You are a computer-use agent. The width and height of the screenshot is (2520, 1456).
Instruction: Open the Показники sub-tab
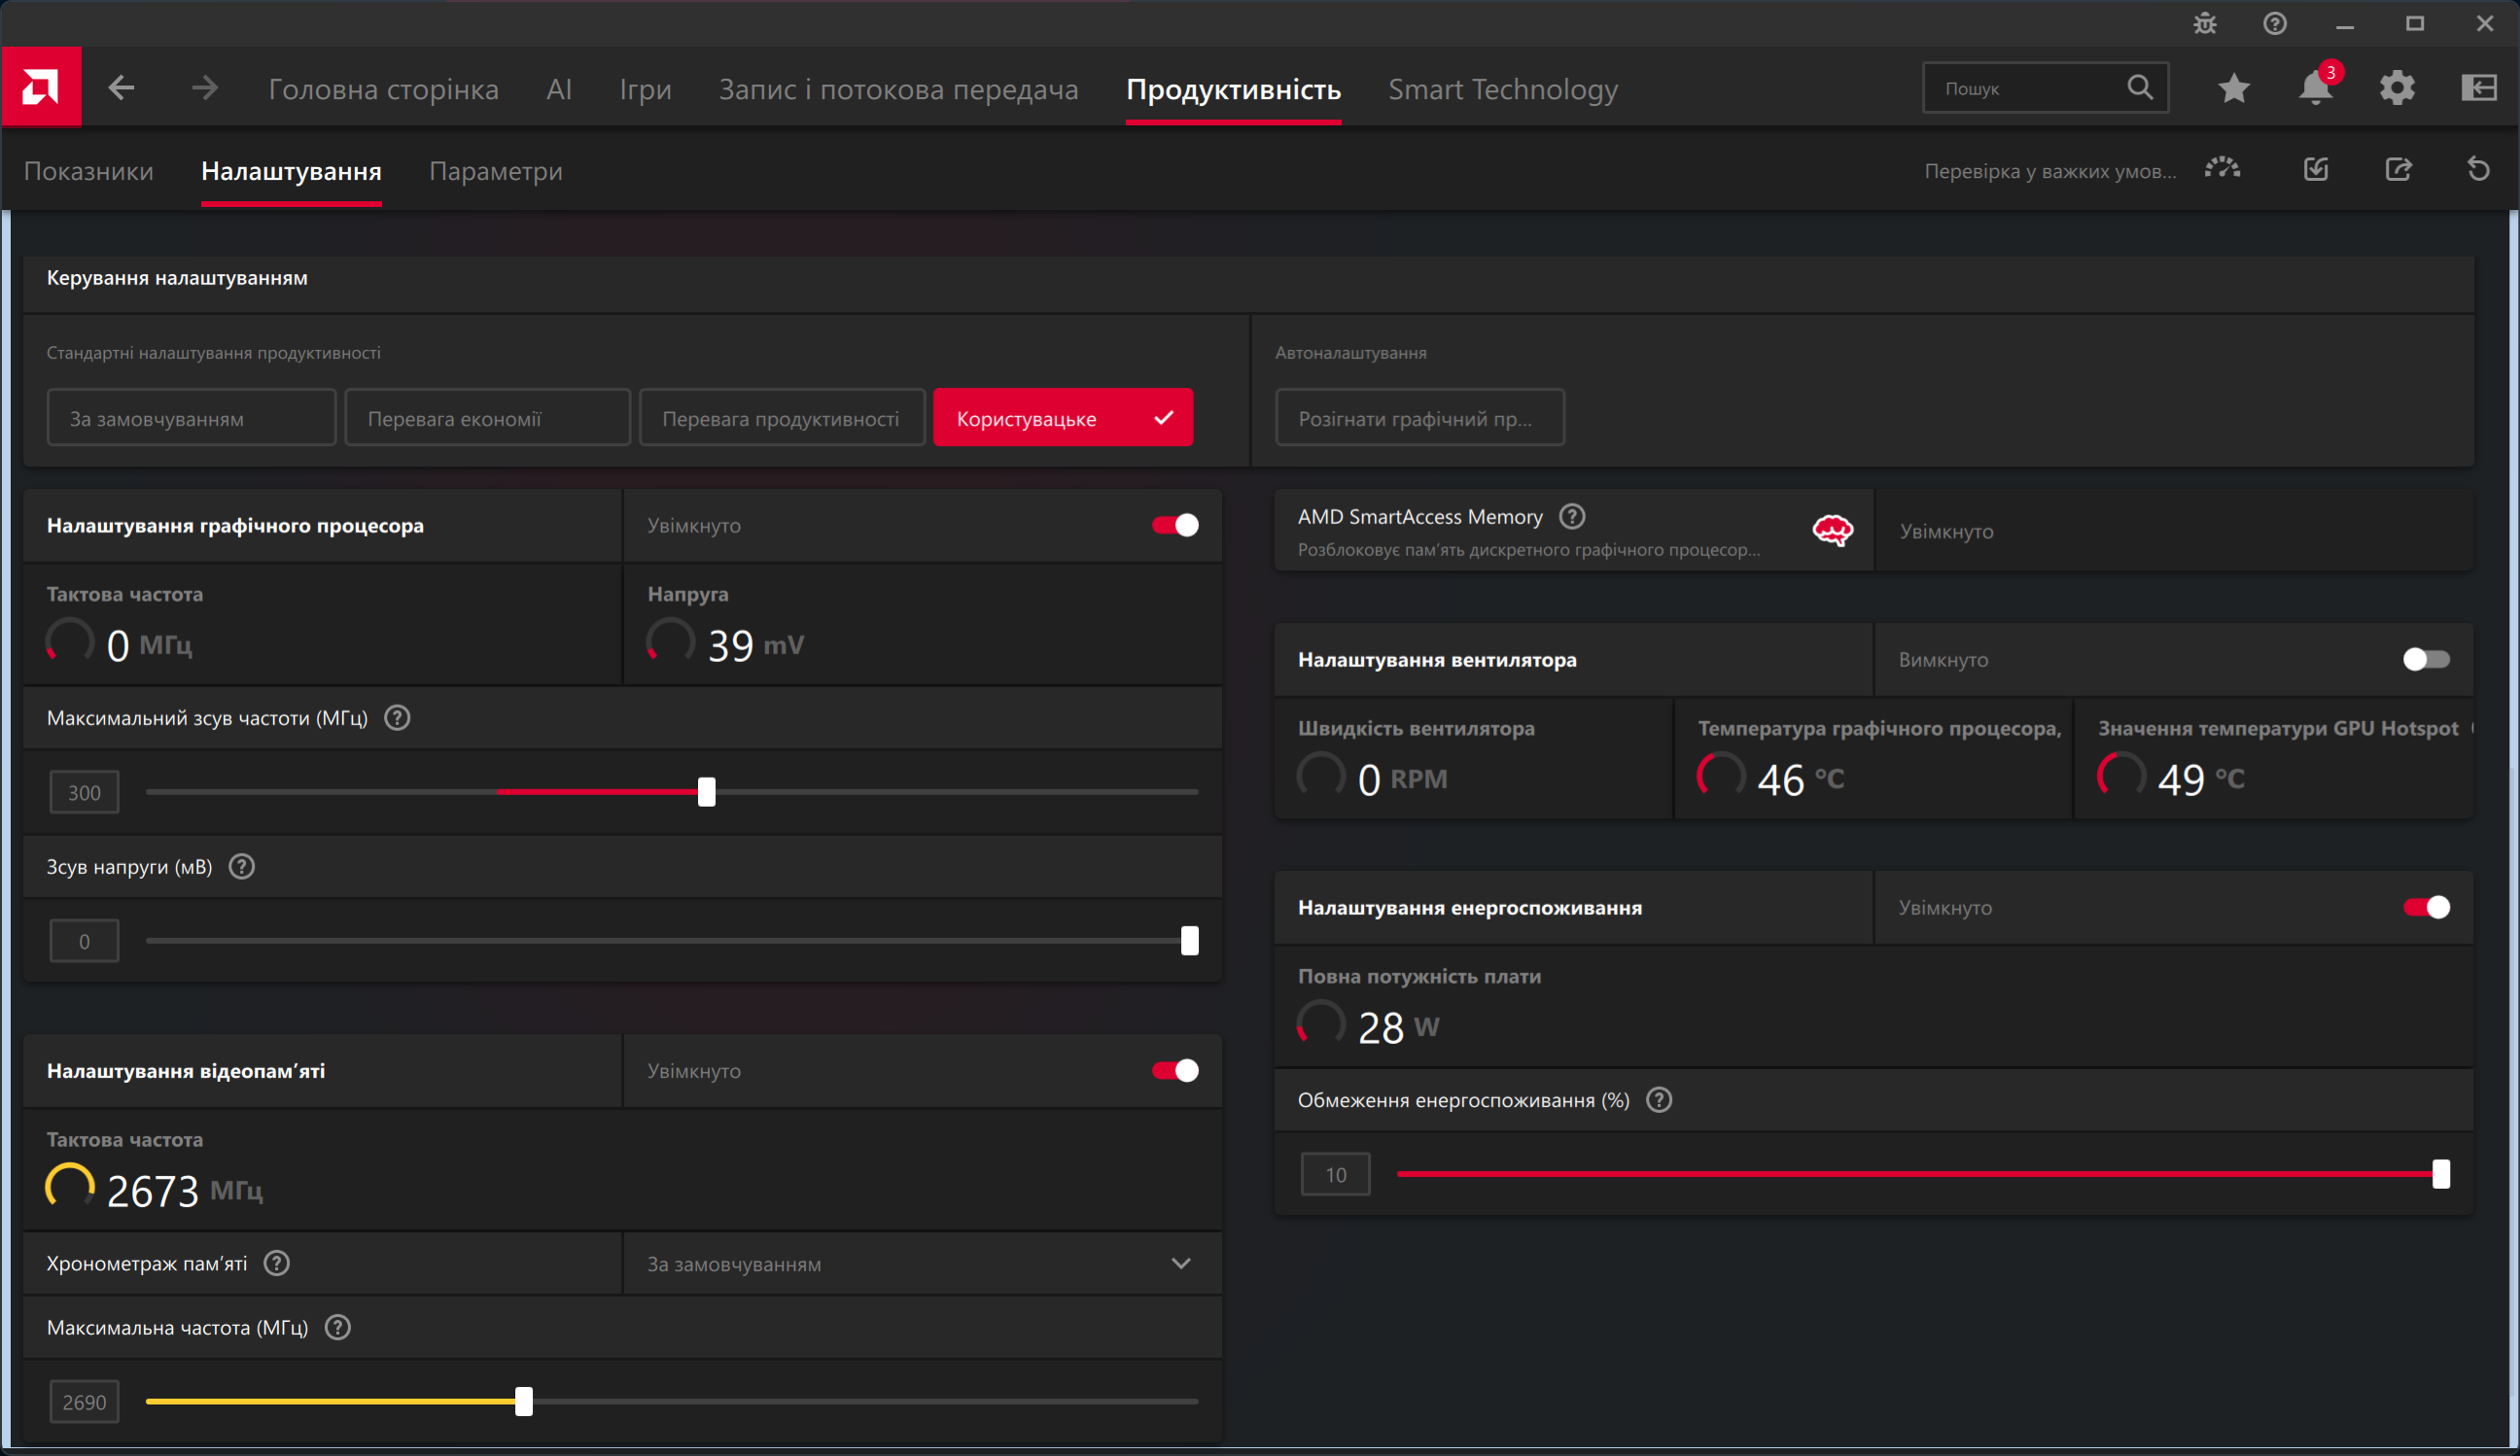pyautogui.click(x=88, y=171)
